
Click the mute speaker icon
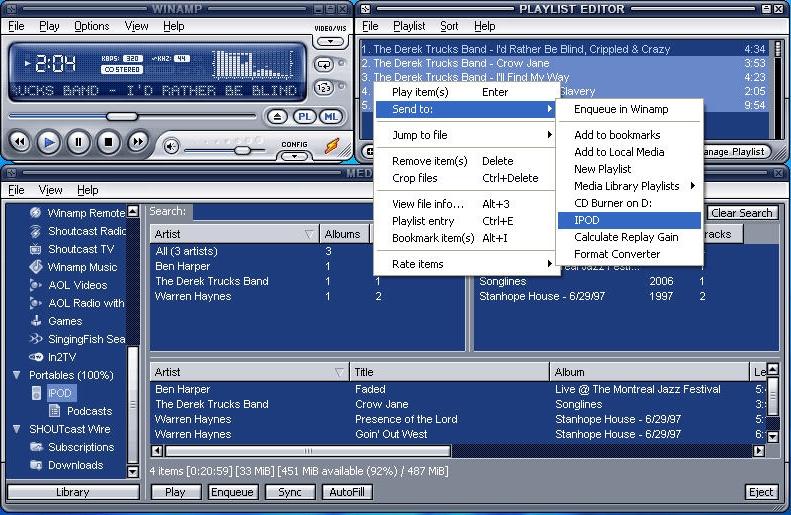point(172,147)
